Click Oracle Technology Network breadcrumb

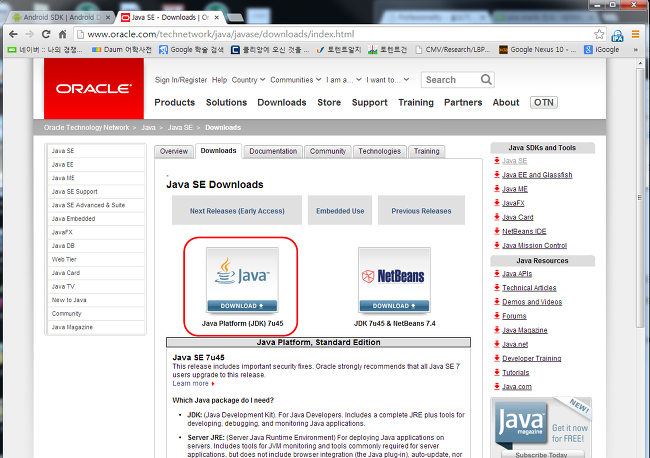point(86,127)
